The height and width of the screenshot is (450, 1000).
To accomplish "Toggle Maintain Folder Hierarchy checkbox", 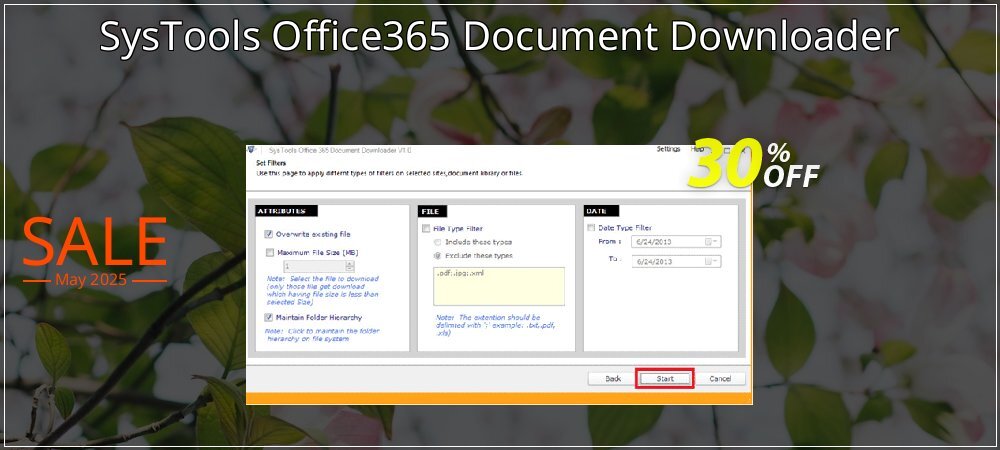I will pyautogui.click(x=269, y=317).
